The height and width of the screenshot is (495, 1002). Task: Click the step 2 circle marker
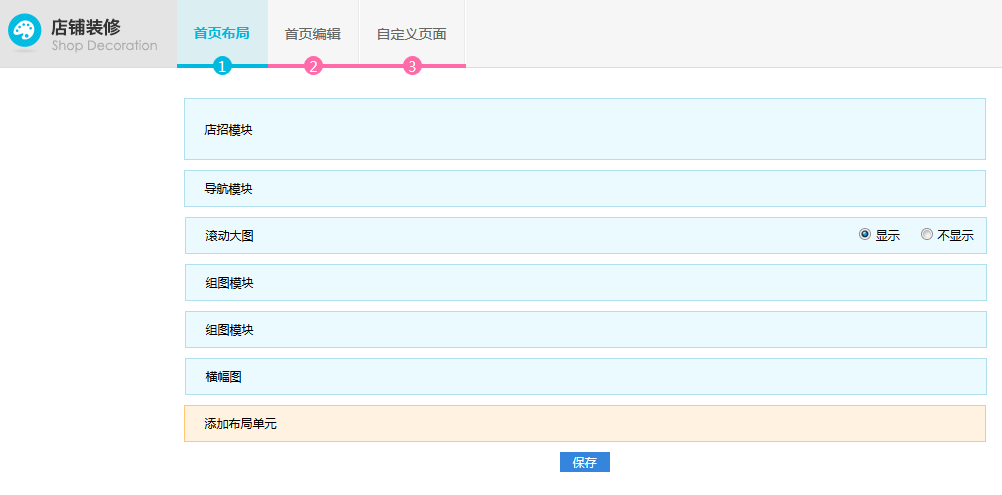click(313, 66)
